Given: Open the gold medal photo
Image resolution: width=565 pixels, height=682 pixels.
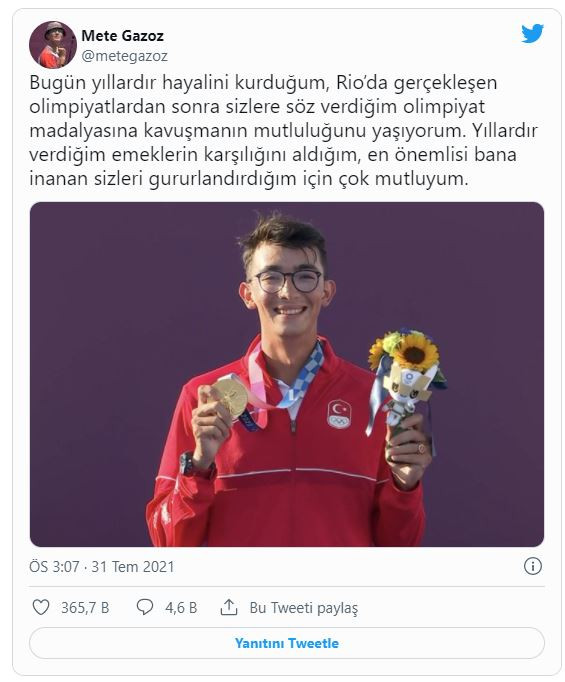Looking at the screenshot, I should [x=287, y=374].
